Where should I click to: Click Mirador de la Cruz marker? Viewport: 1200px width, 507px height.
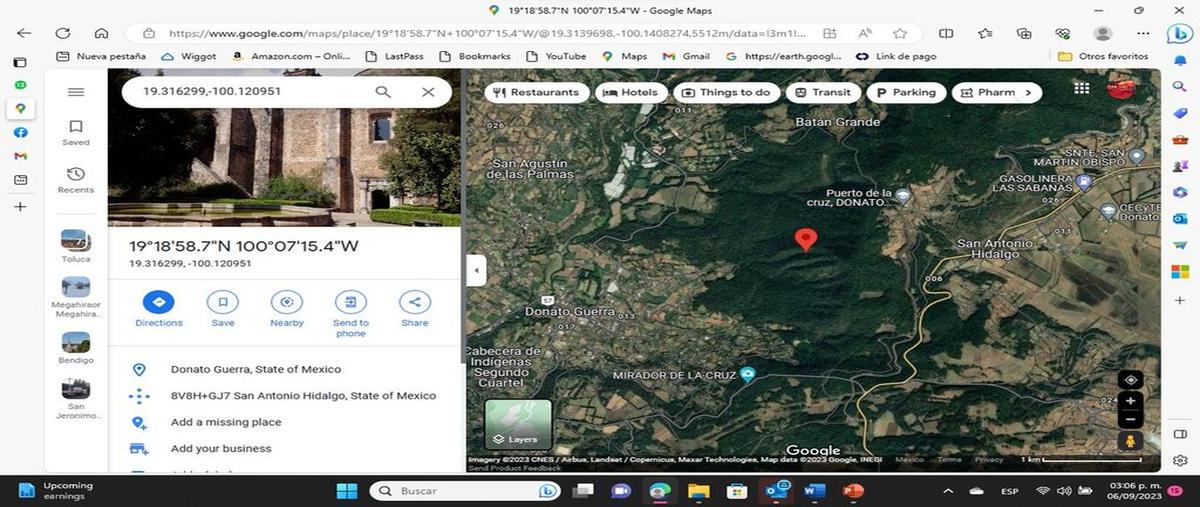pyautogui.click(x=747, y=375)
